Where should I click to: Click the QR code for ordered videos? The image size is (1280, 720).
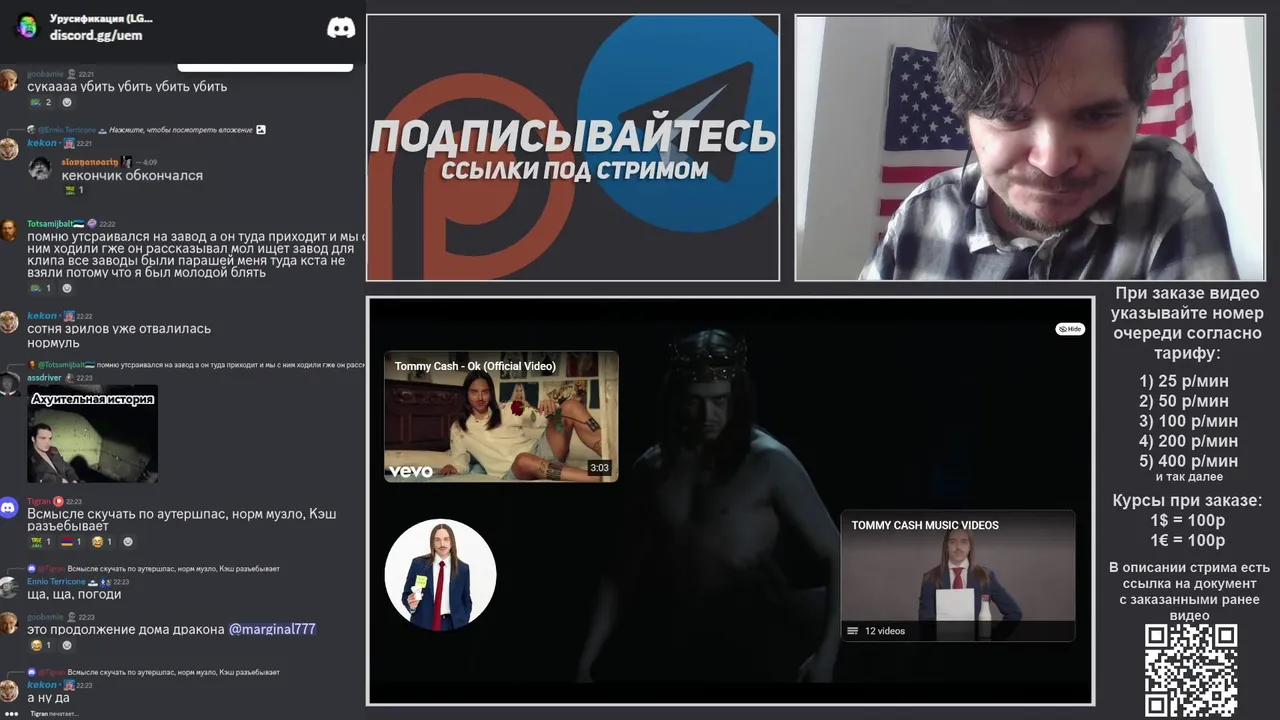1191,670
